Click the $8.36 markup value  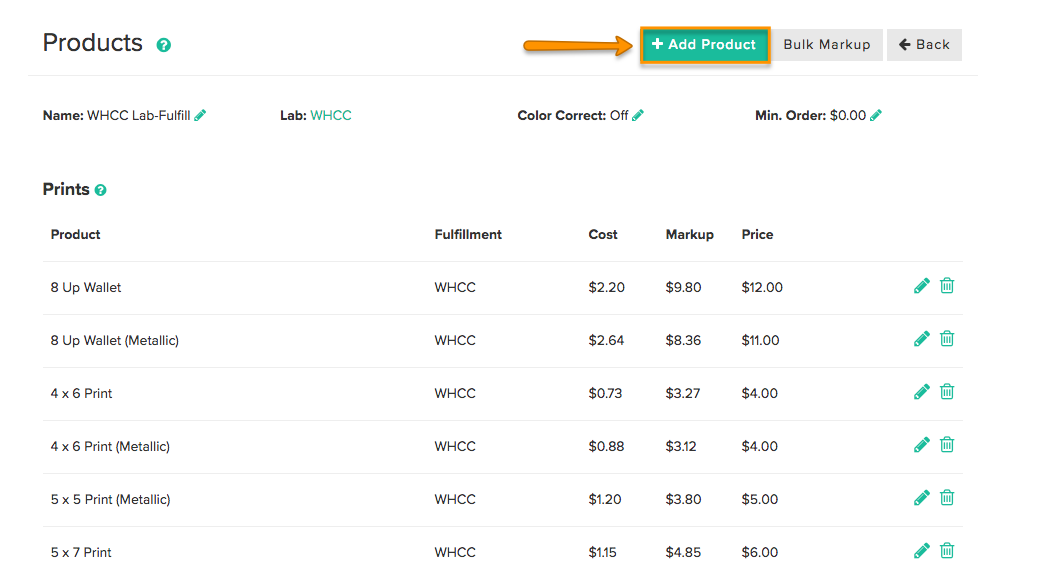click(x=683, y=340)
